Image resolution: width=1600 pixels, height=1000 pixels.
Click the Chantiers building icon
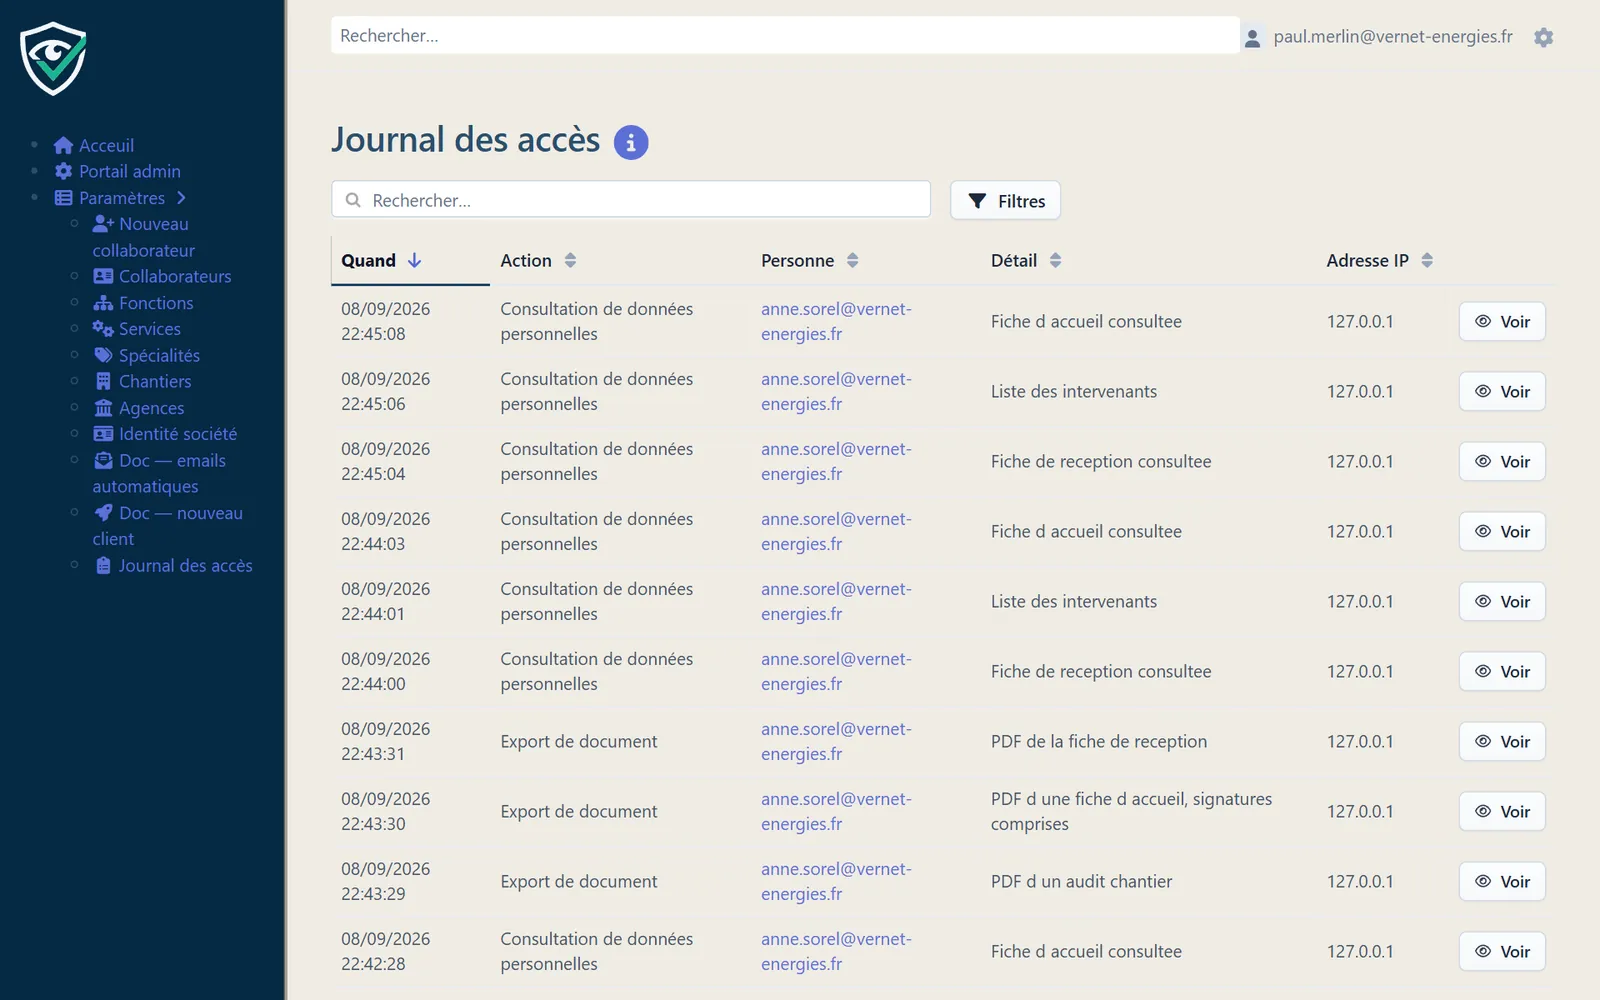coord(103,381)
